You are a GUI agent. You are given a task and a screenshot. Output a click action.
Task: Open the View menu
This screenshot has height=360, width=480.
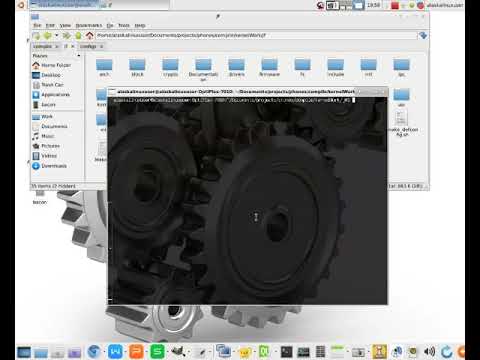(x=65, y=25)
